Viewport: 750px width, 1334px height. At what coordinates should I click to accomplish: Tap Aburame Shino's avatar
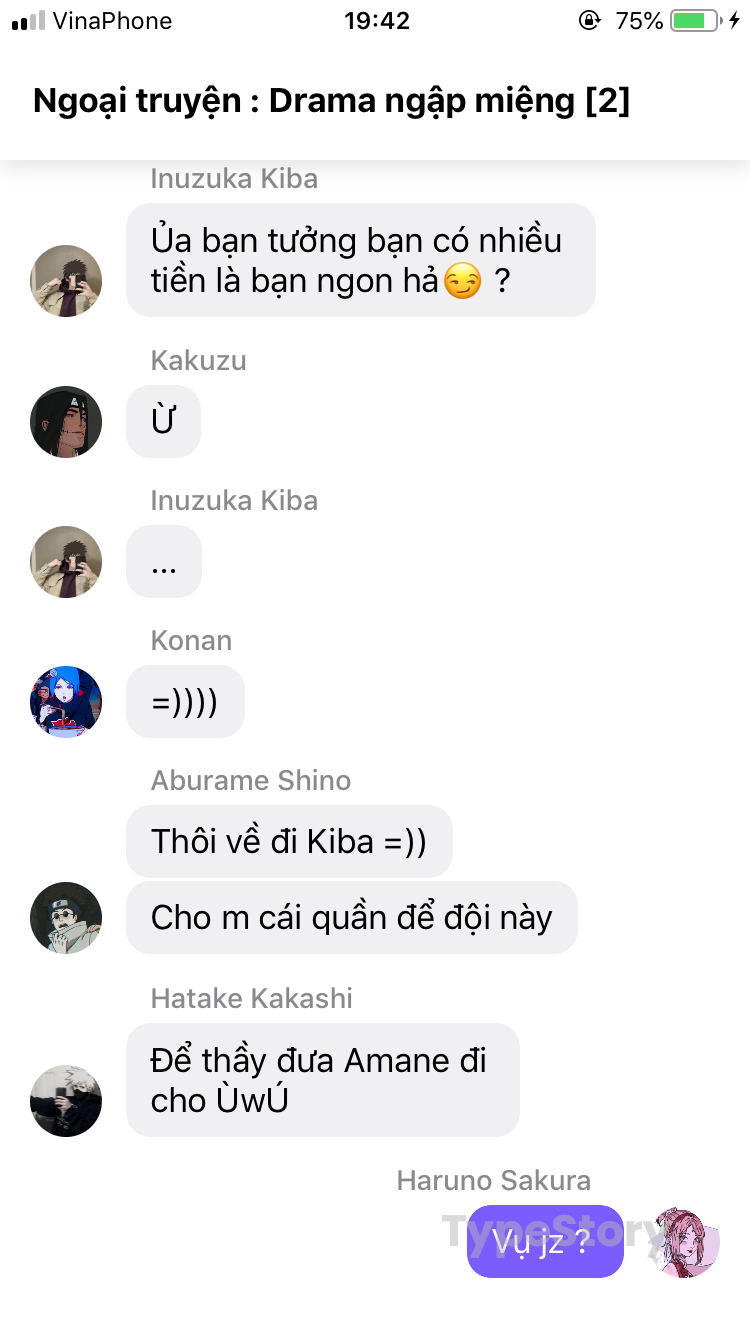coord(66,918)
